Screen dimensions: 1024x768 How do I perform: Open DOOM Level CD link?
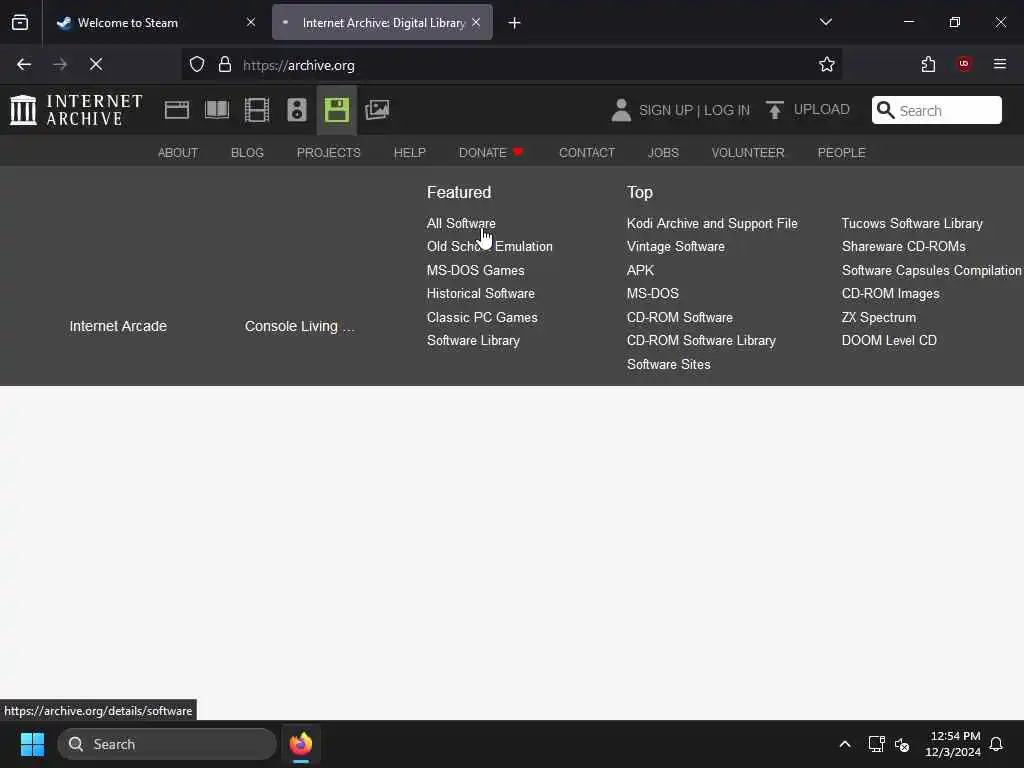[889, 340]
